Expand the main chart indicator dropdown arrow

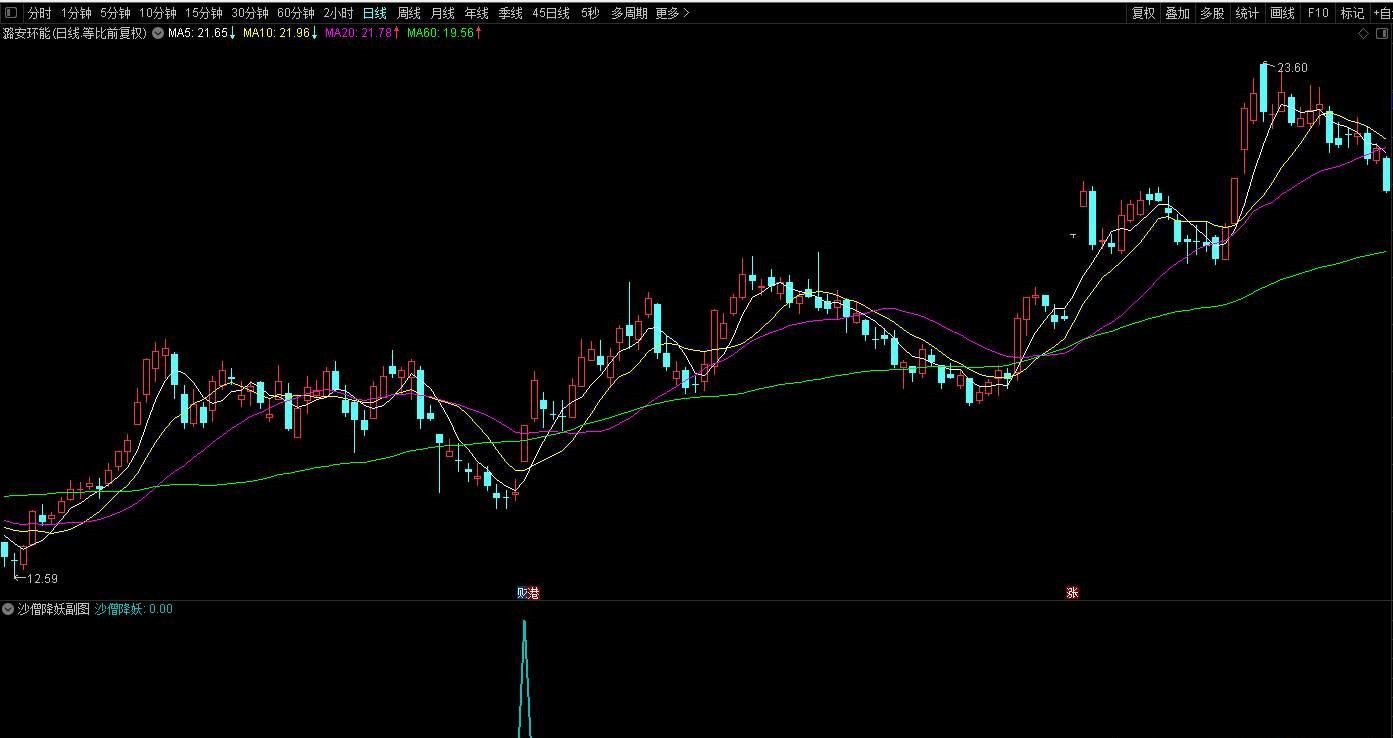pyautogui.click(x=158, y=33)
